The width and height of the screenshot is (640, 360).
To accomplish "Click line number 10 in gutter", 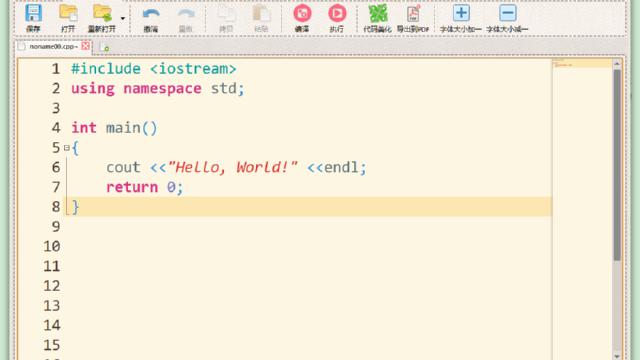I will click(x=52, y=247).
